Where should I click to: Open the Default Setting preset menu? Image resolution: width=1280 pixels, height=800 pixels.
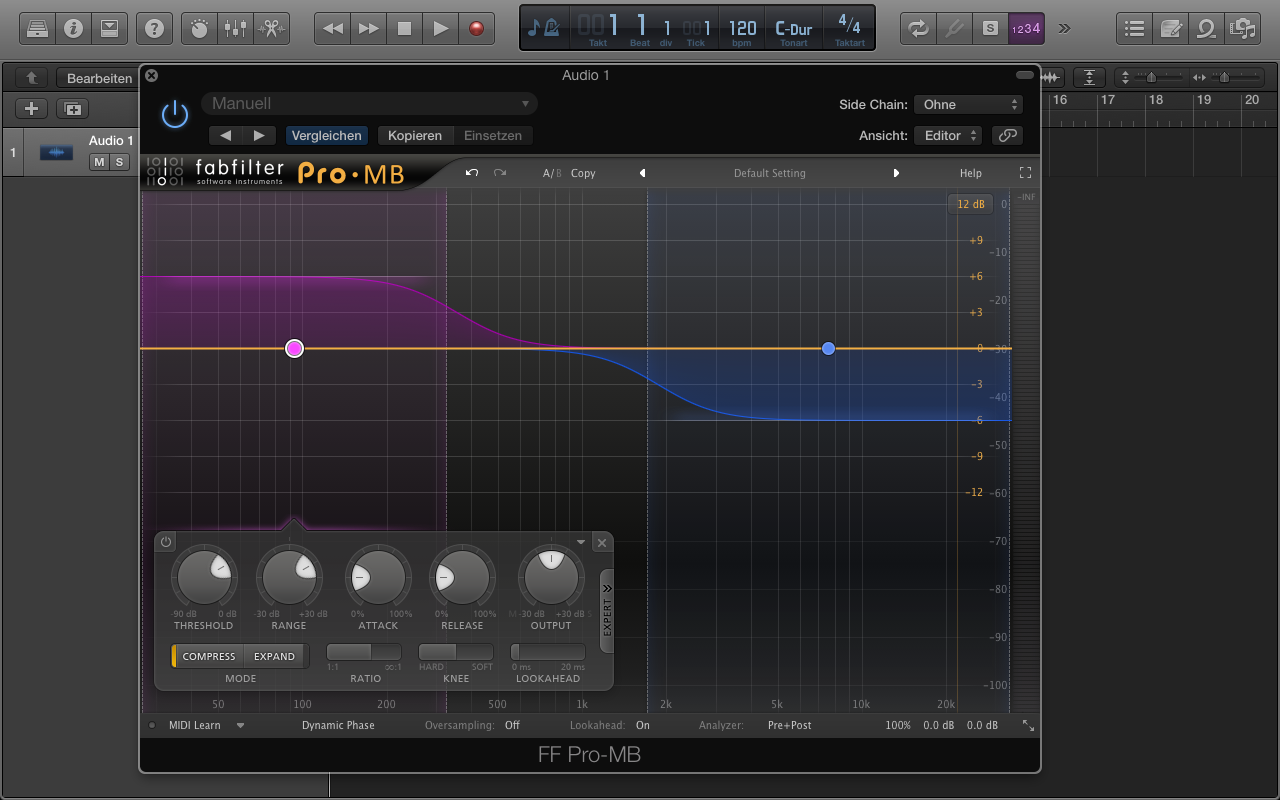point(769,173)
